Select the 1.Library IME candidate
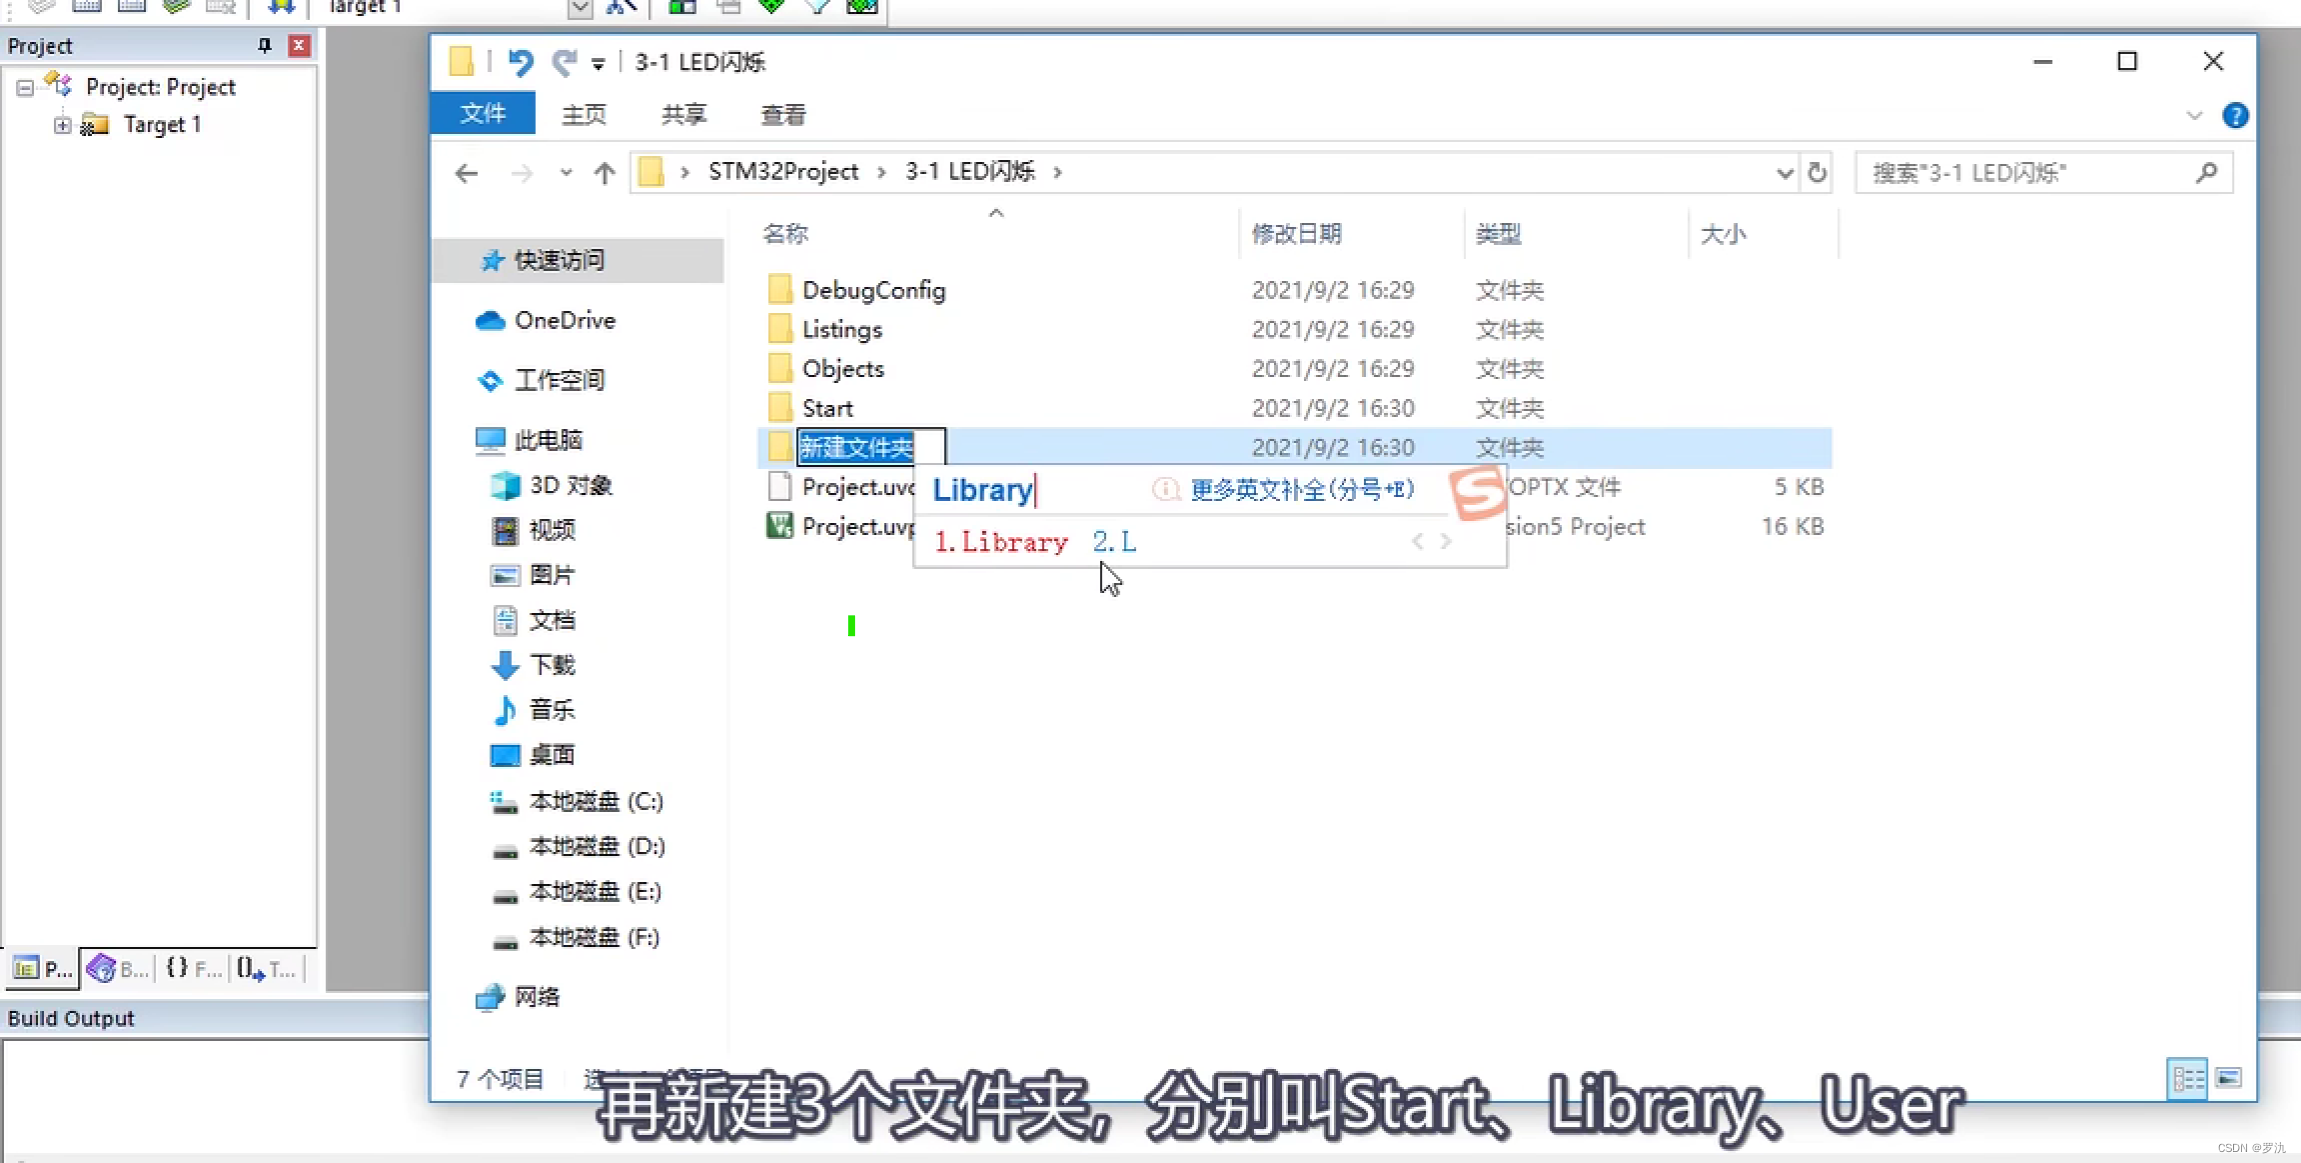The width and height of the screenshot is (2301, 1163). coord(1002,542)
